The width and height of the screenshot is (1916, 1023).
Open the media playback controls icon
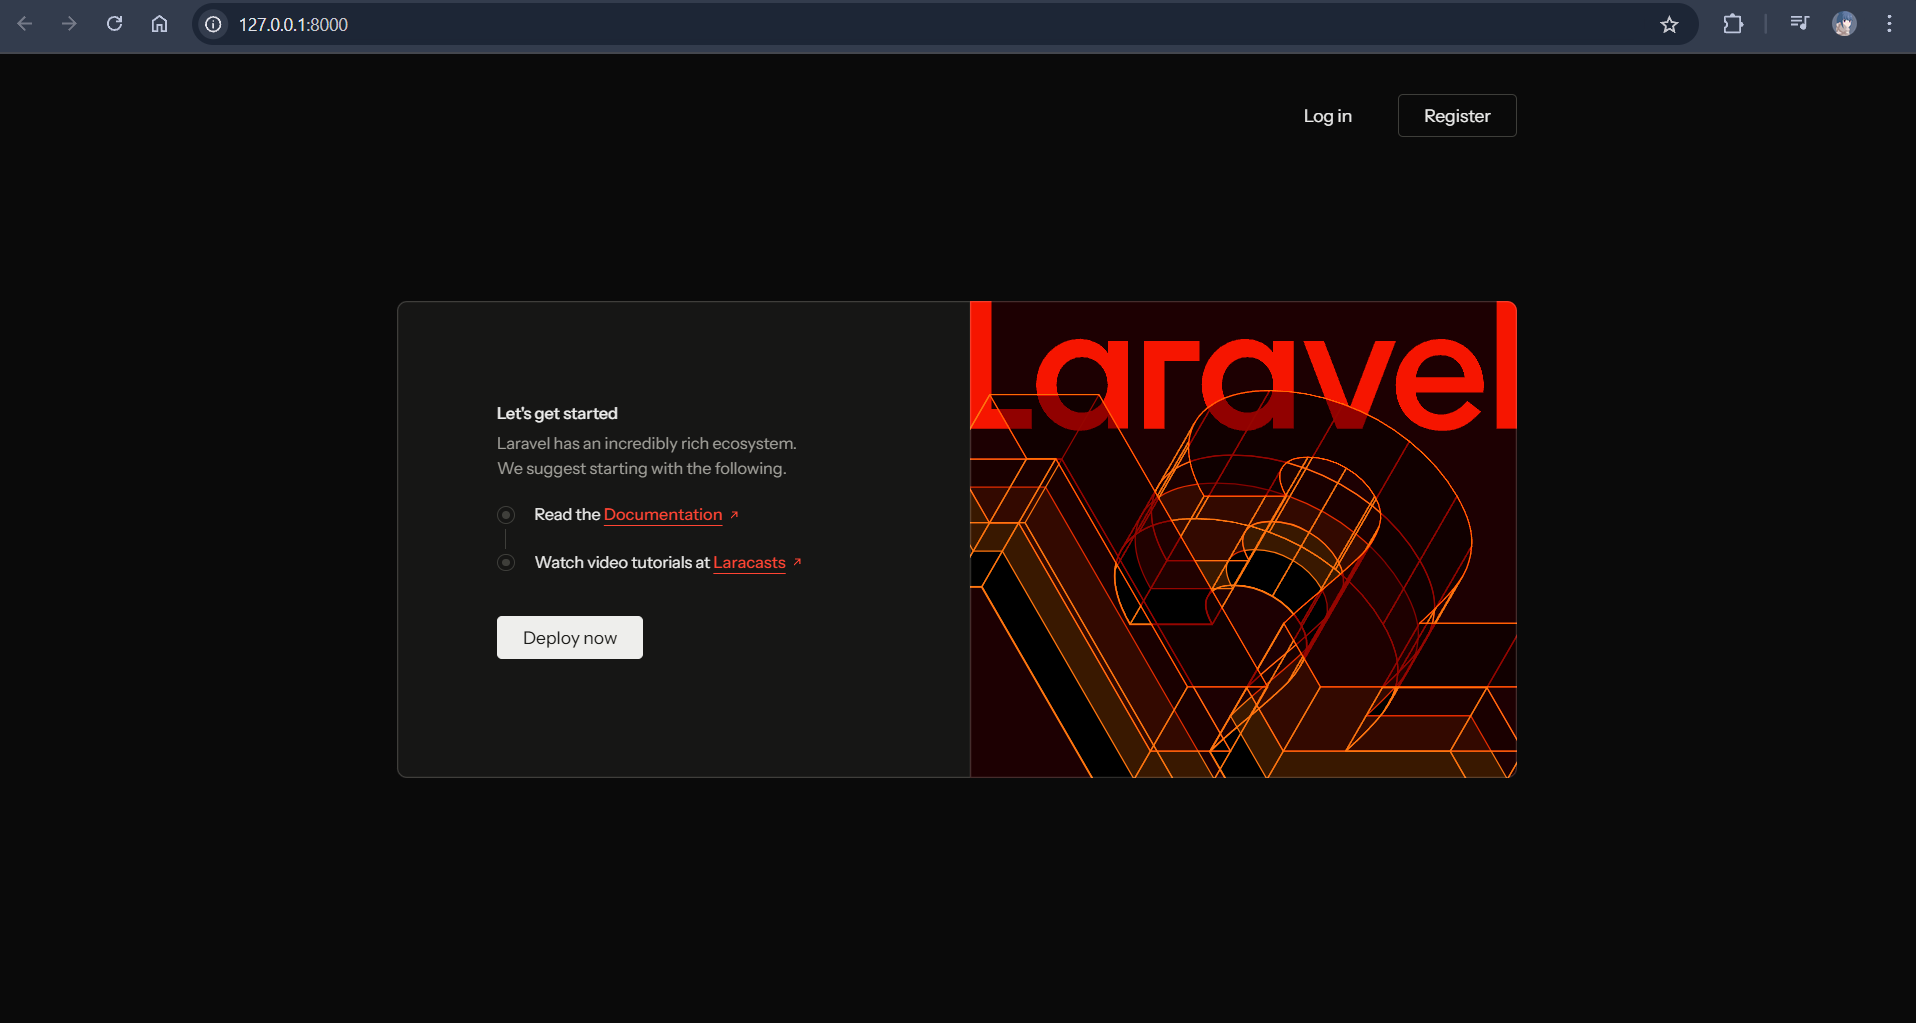point(1799,24)
